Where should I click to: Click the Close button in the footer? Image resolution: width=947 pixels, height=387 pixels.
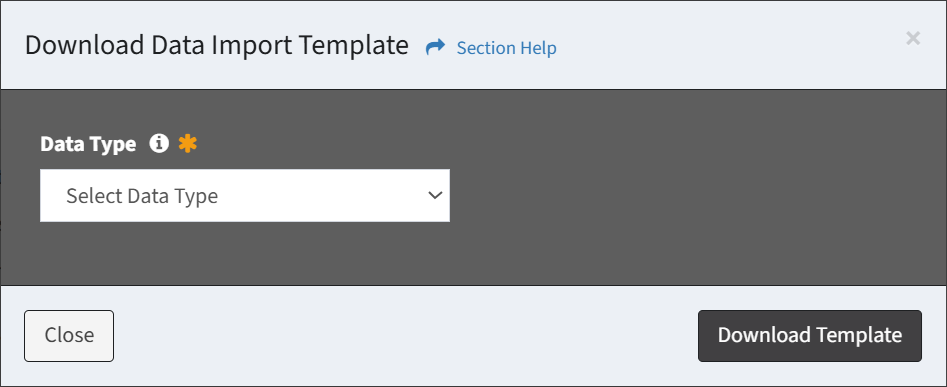[x=69, y=336]
